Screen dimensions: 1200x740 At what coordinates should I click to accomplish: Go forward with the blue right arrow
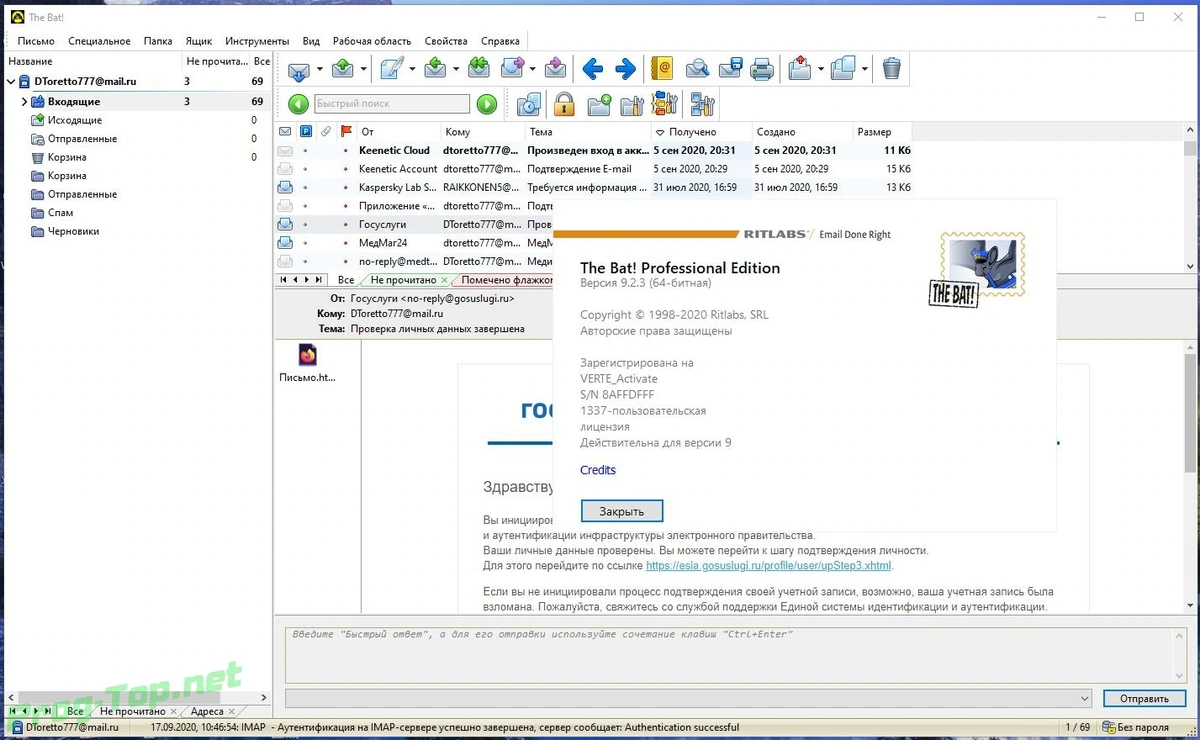(x=625, y=69)
